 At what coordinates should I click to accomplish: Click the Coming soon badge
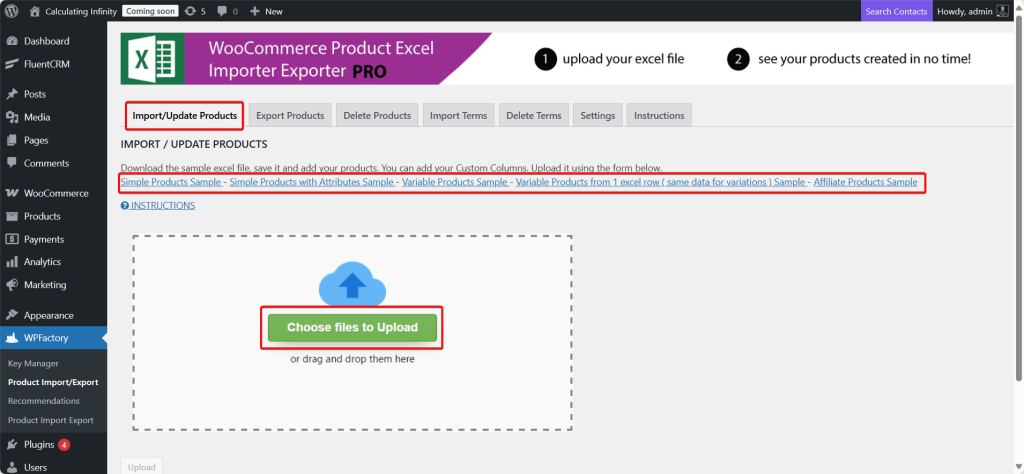click(x=150, y=11)
